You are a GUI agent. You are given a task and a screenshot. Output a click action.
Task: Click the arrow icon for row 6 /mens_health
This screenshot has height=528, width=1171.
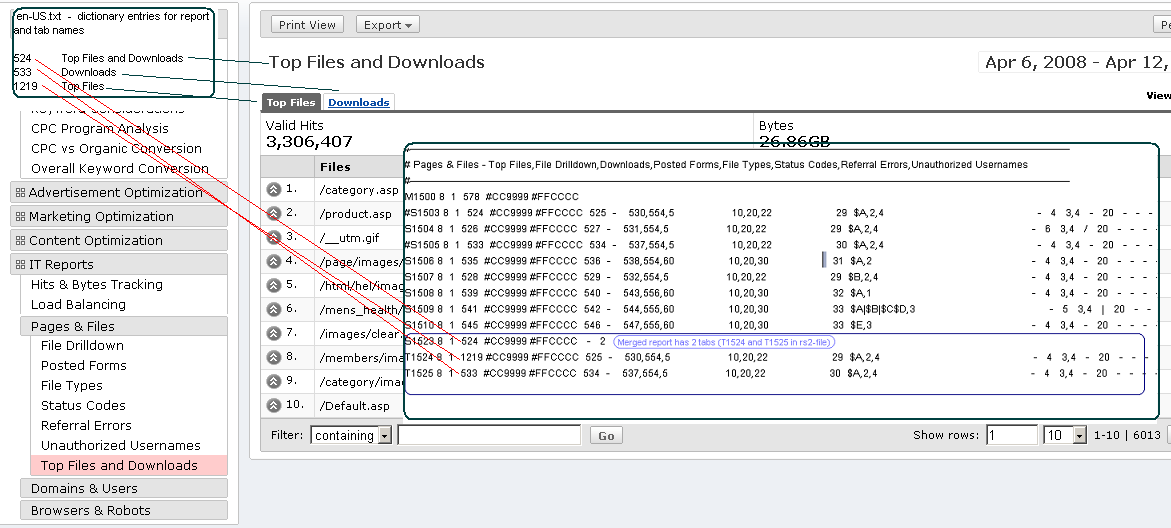(273, 309)
